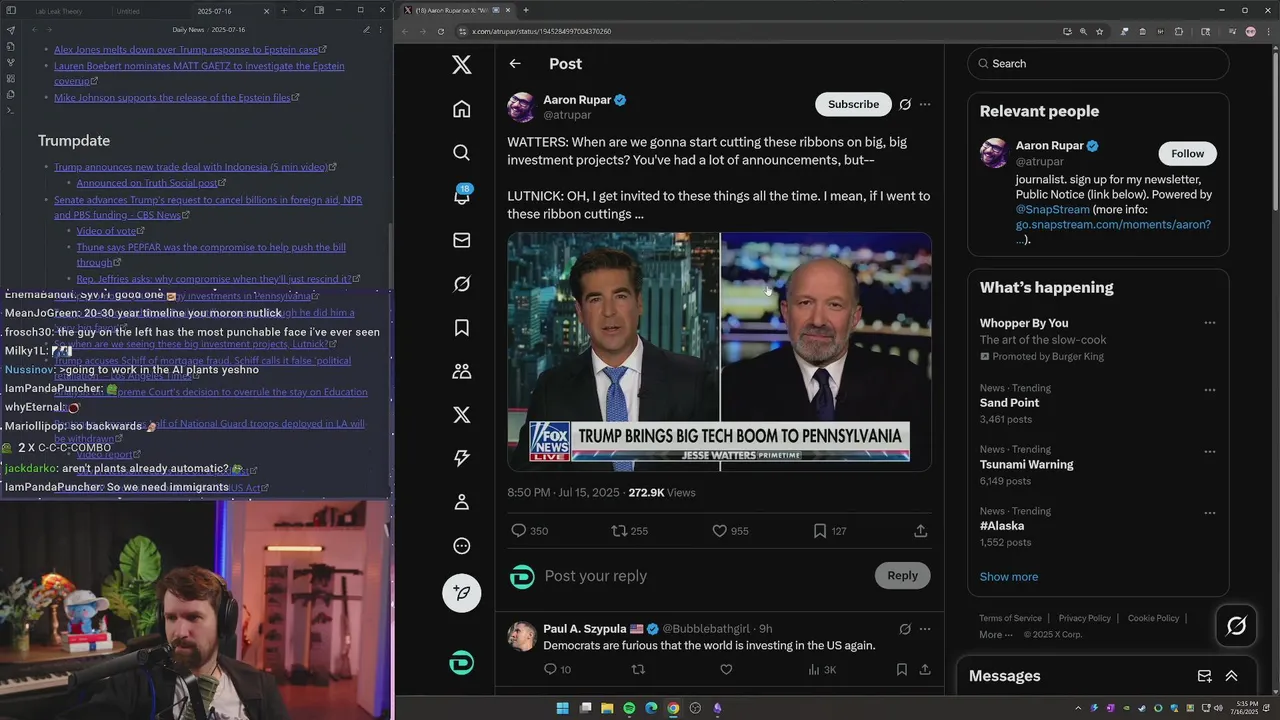
Task: Go back with Post arrow
Action: tap(515, 64)
